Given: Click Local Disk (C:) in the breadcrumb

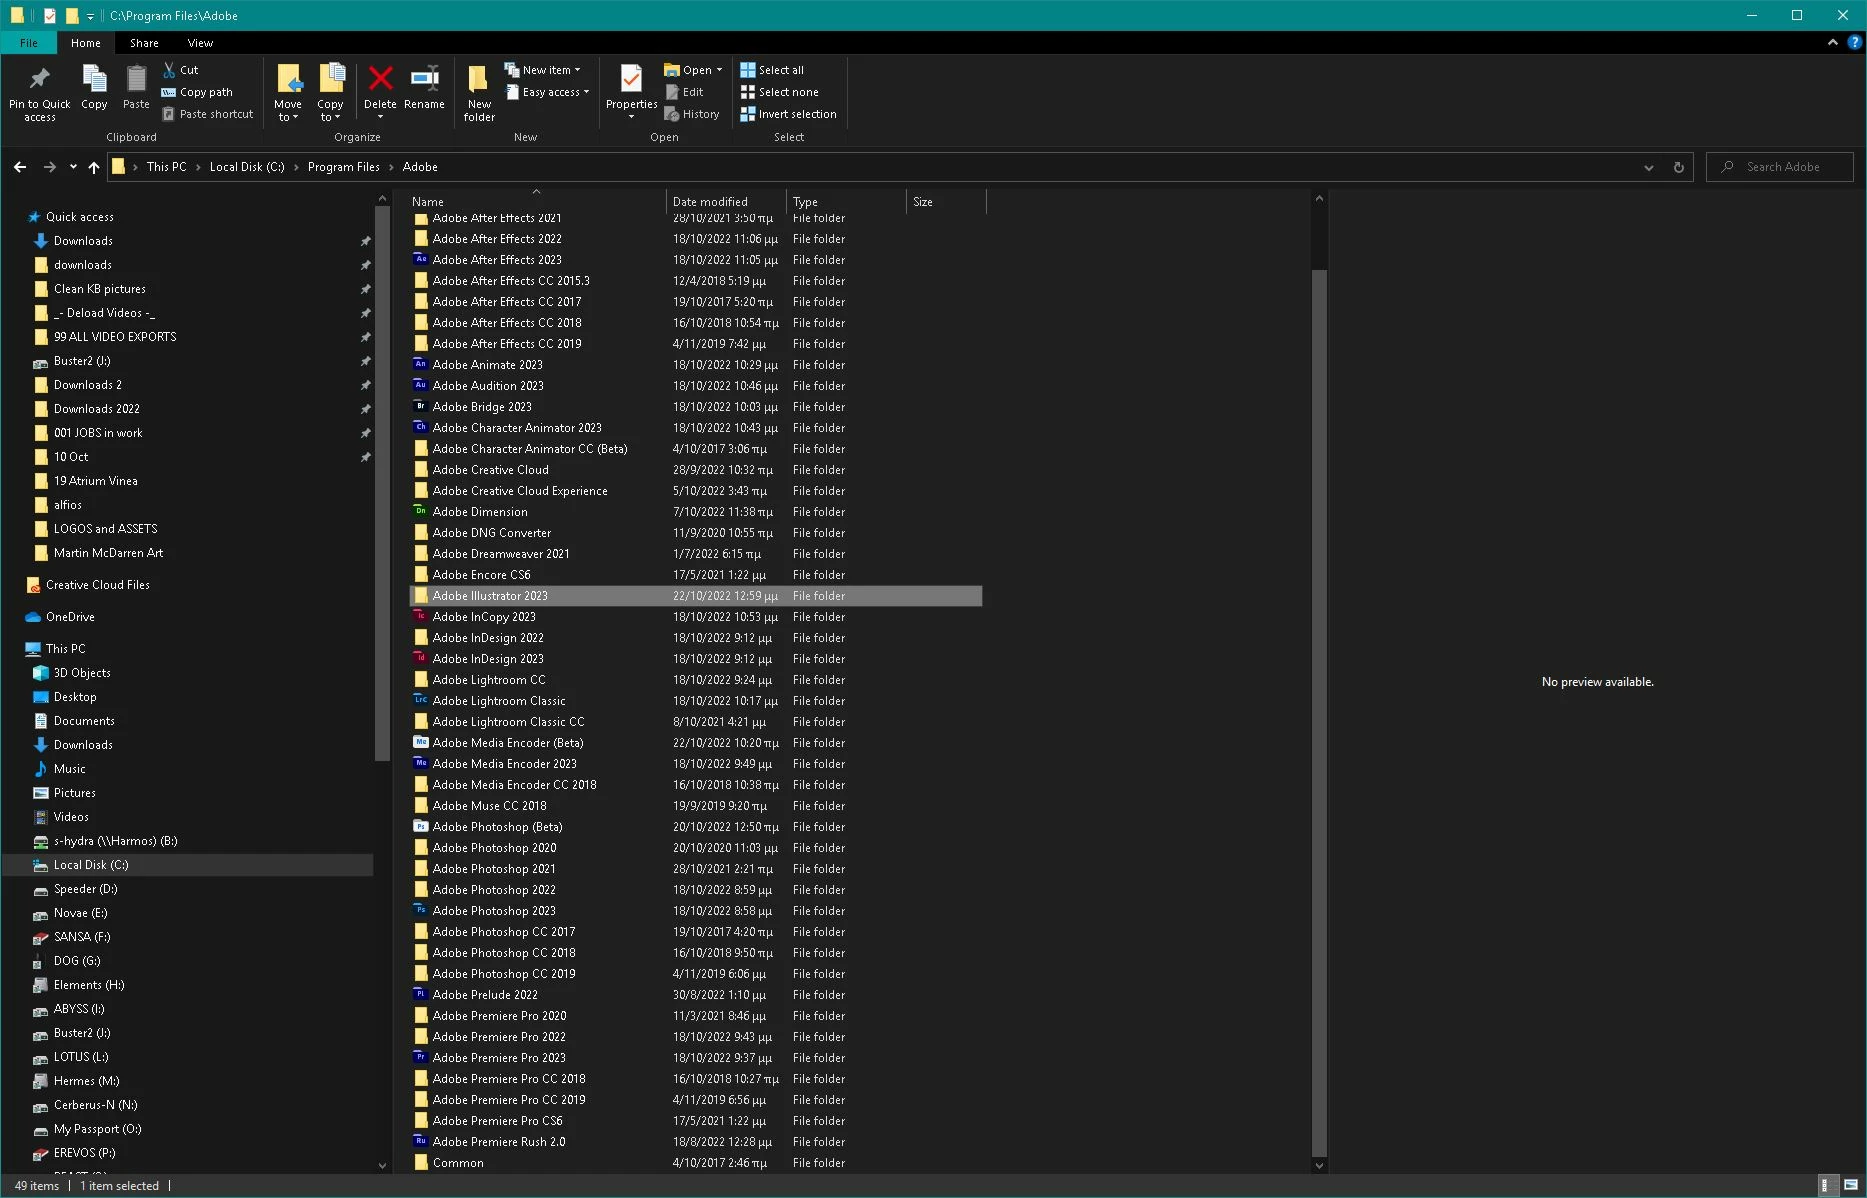Looking at the screenshot, I should click(247, 167).
